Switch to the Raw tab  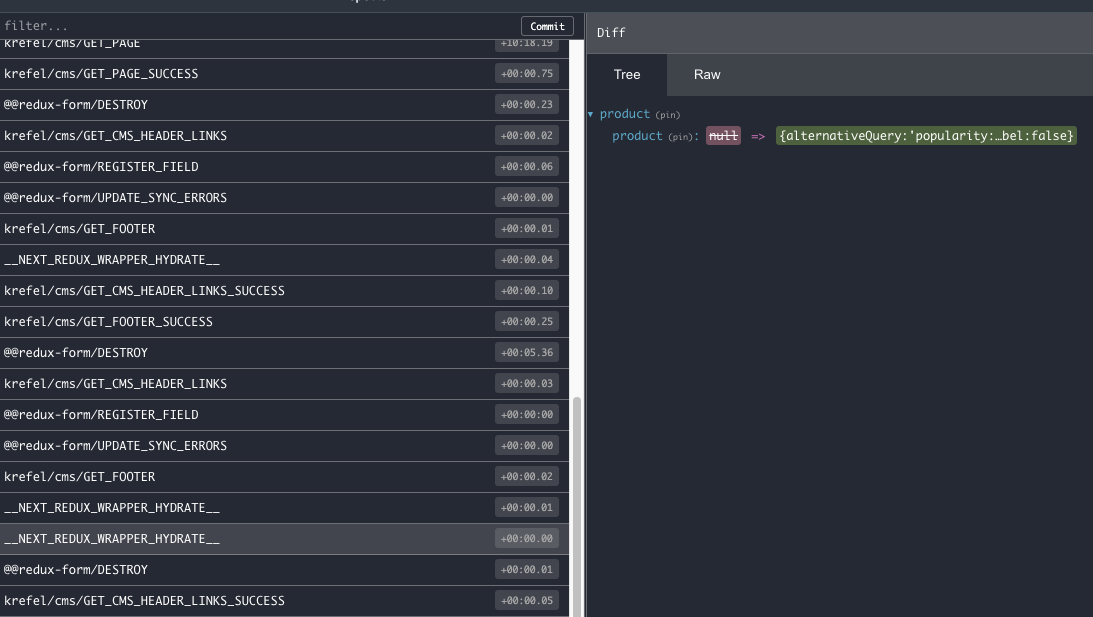coord(707,75)
